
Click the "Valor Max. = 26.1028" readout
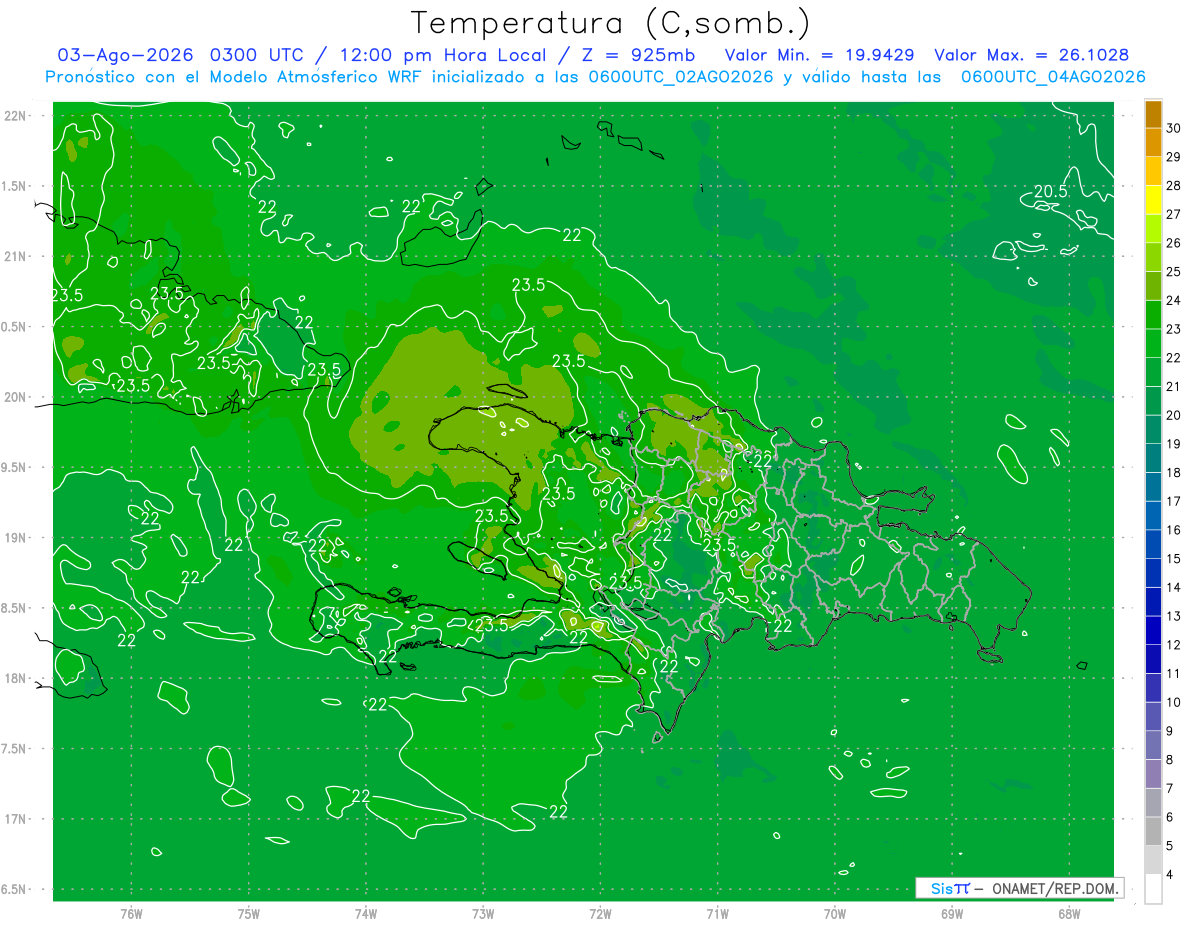pyautogui.click(x=1032, y=55)
